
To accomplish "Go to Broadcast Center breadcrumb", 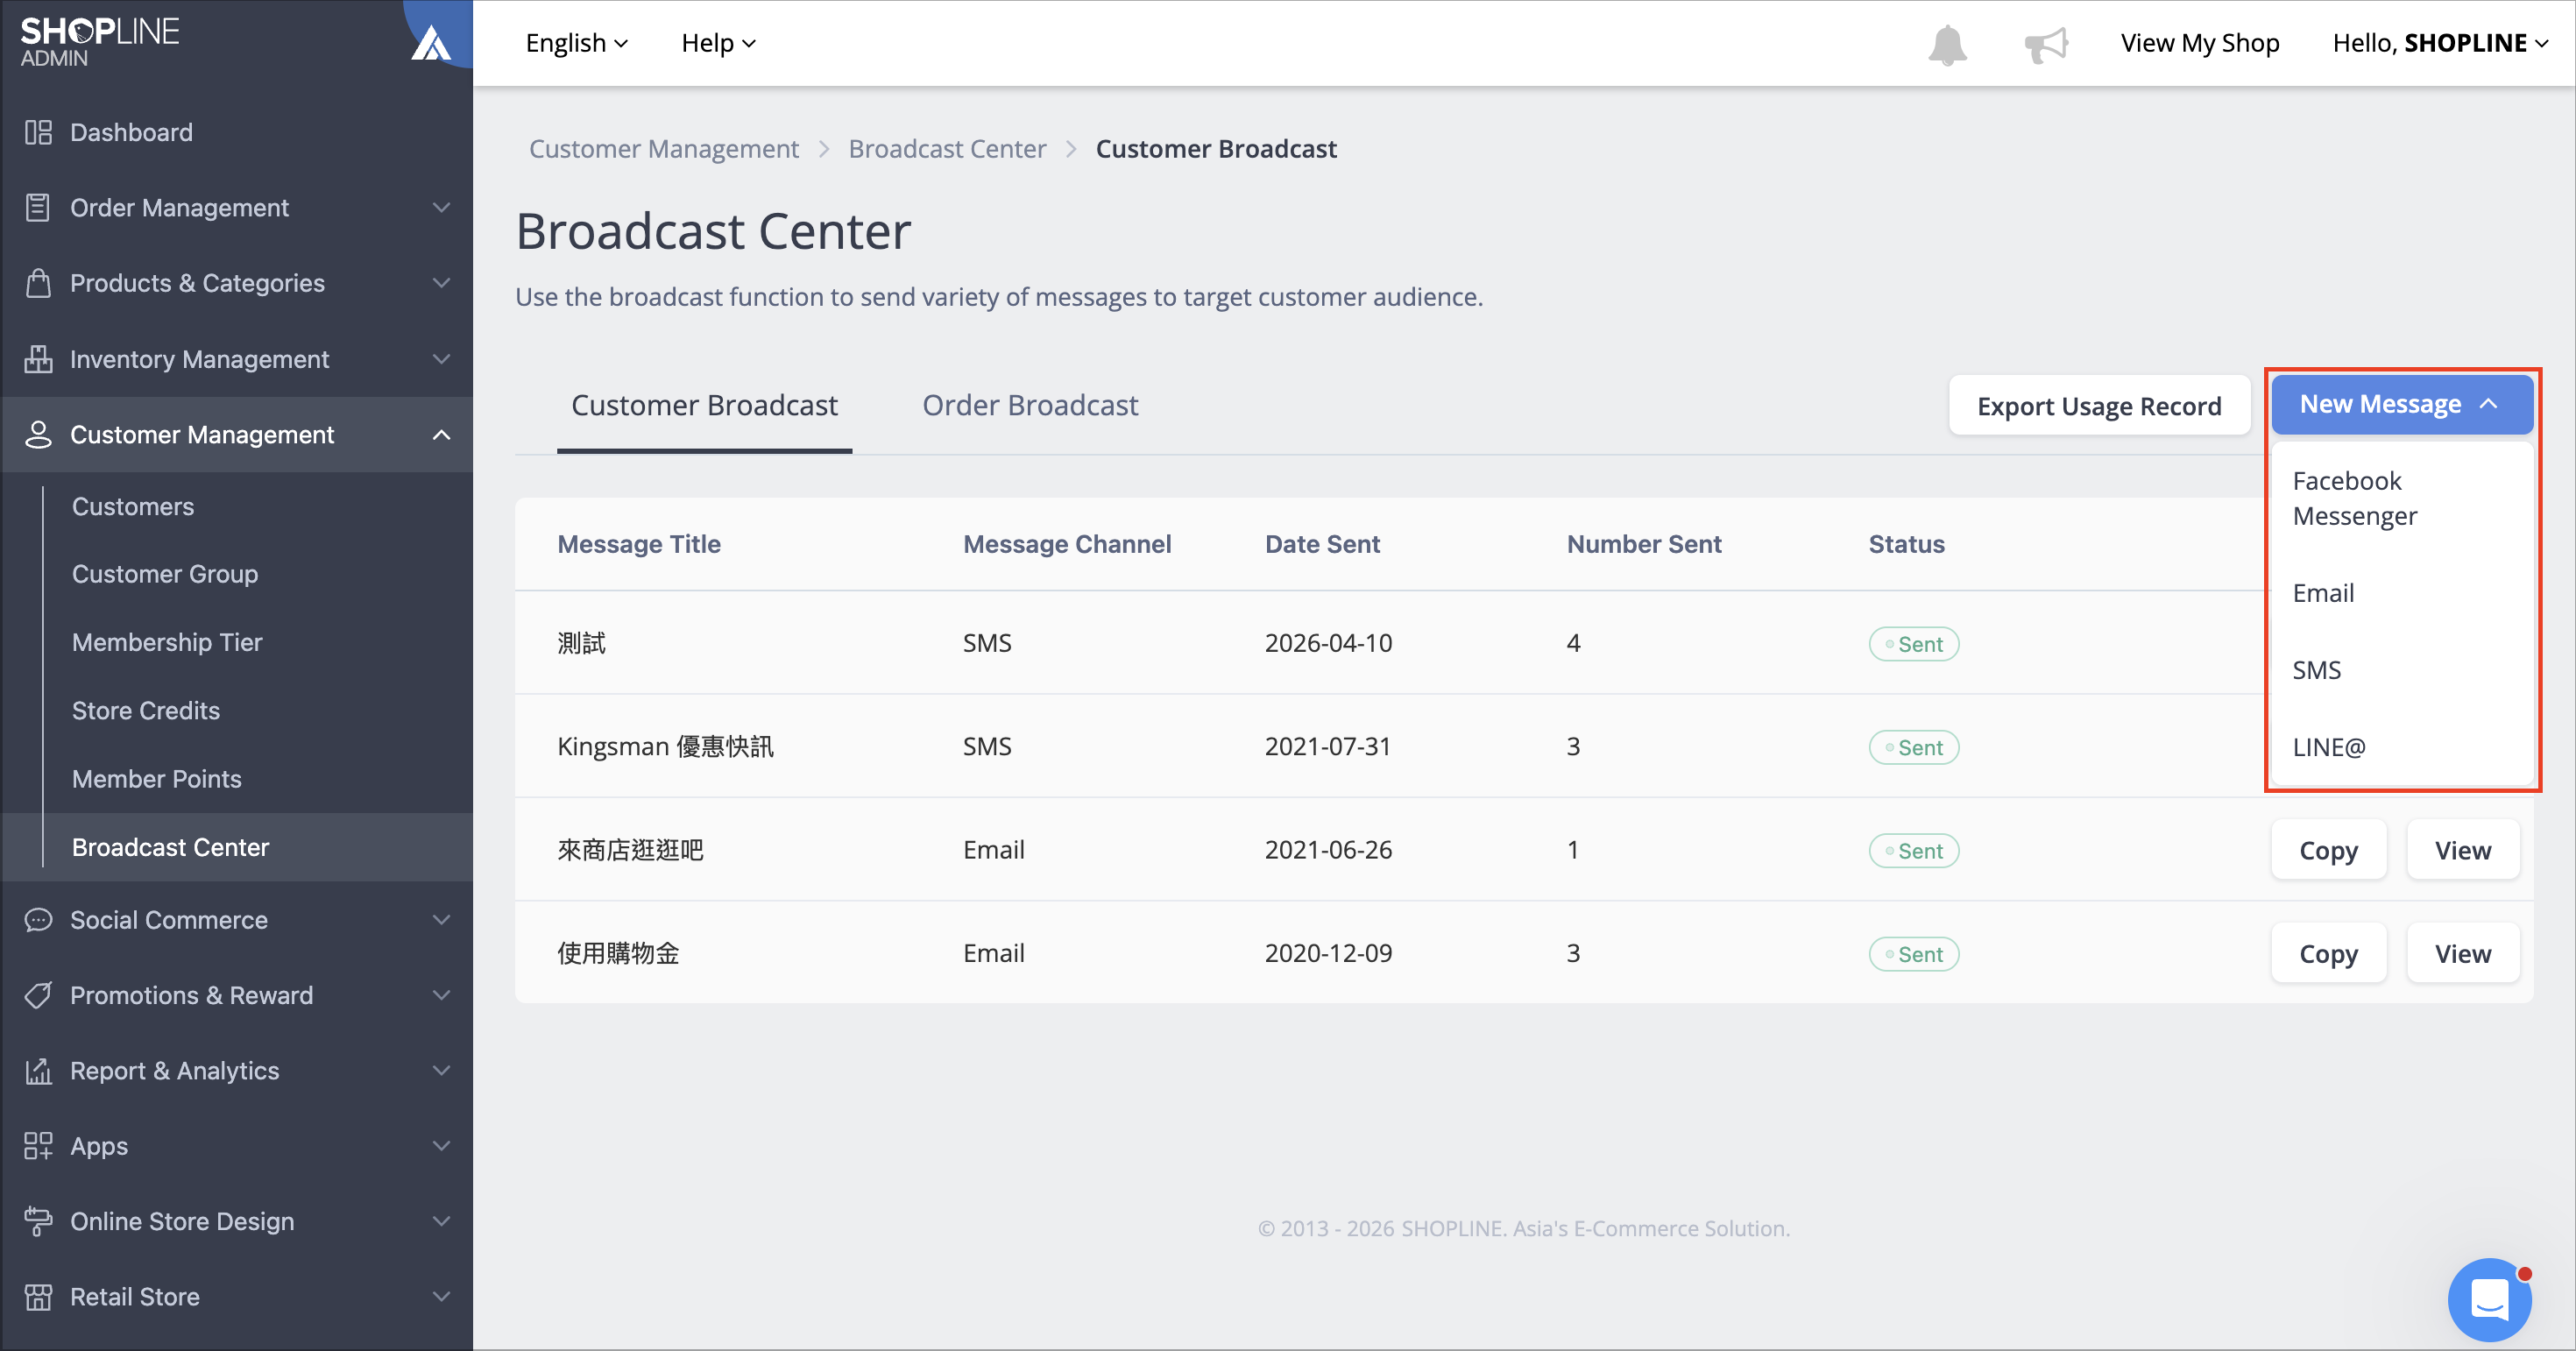I will click(947, 149).
